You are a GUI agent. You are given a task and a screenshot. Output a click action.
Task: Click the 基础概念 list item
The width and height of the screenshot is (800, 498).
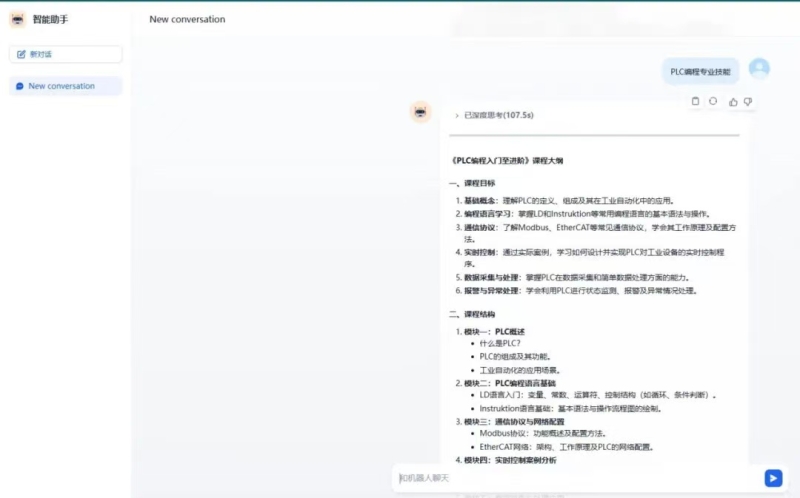[x=566, y=201]
